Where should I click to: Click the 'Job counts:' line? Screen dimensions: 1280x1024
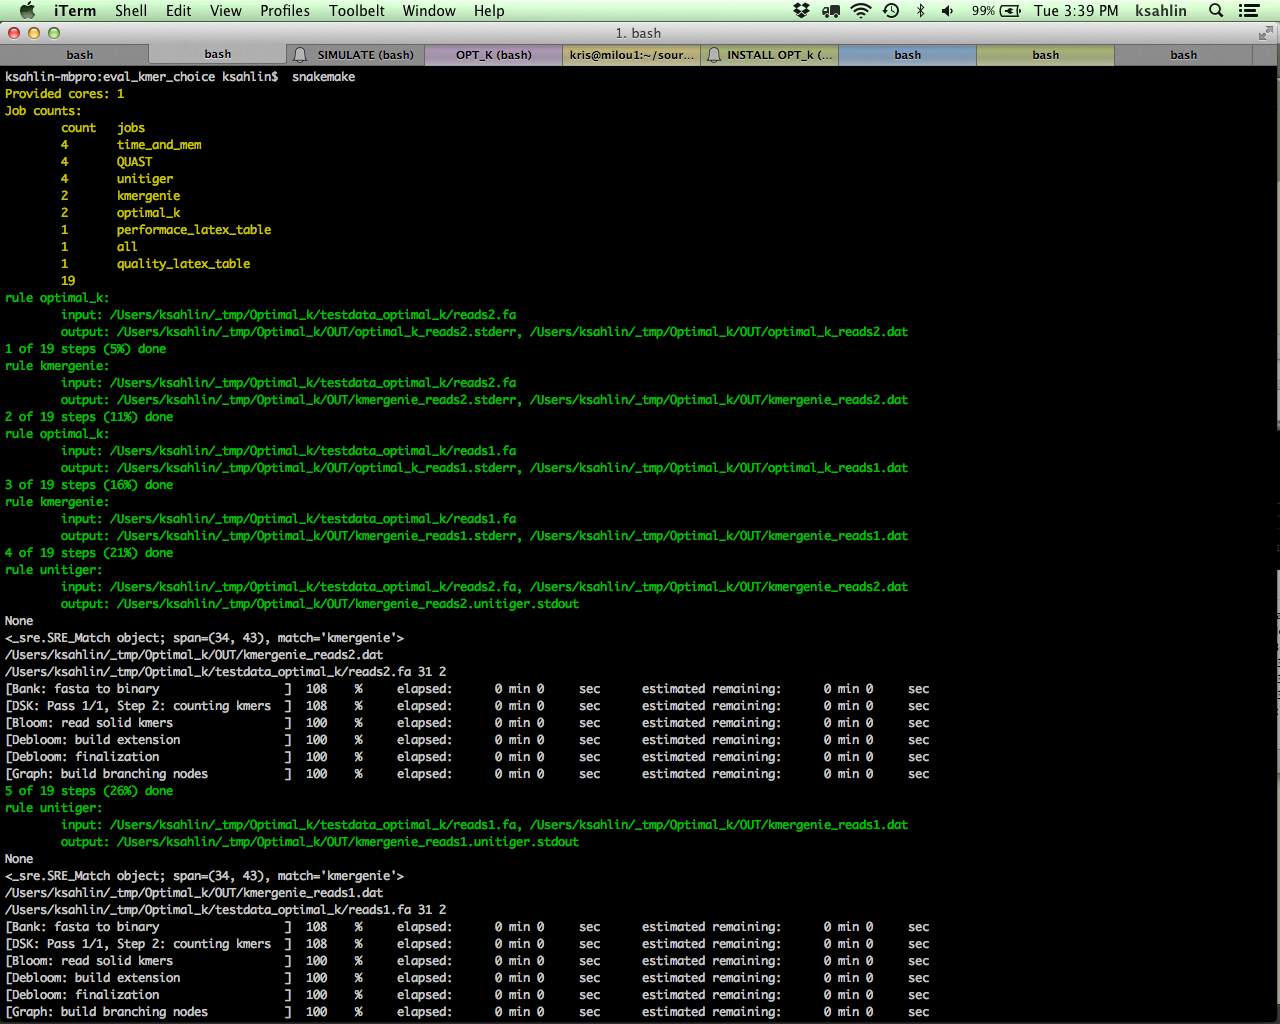pyautogui.click(x=43, y=111)
